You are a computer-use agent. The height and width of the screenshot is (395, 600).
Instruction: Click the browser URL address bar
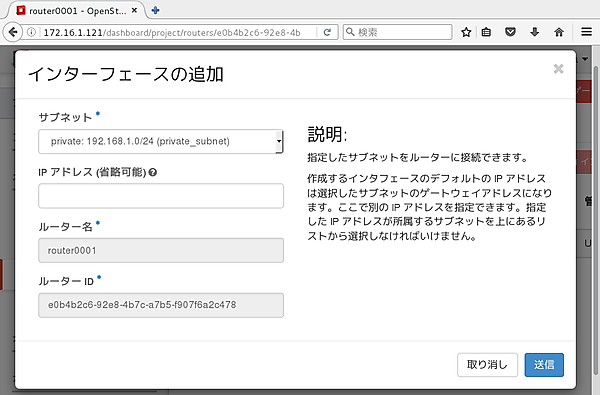coord(172,32)
